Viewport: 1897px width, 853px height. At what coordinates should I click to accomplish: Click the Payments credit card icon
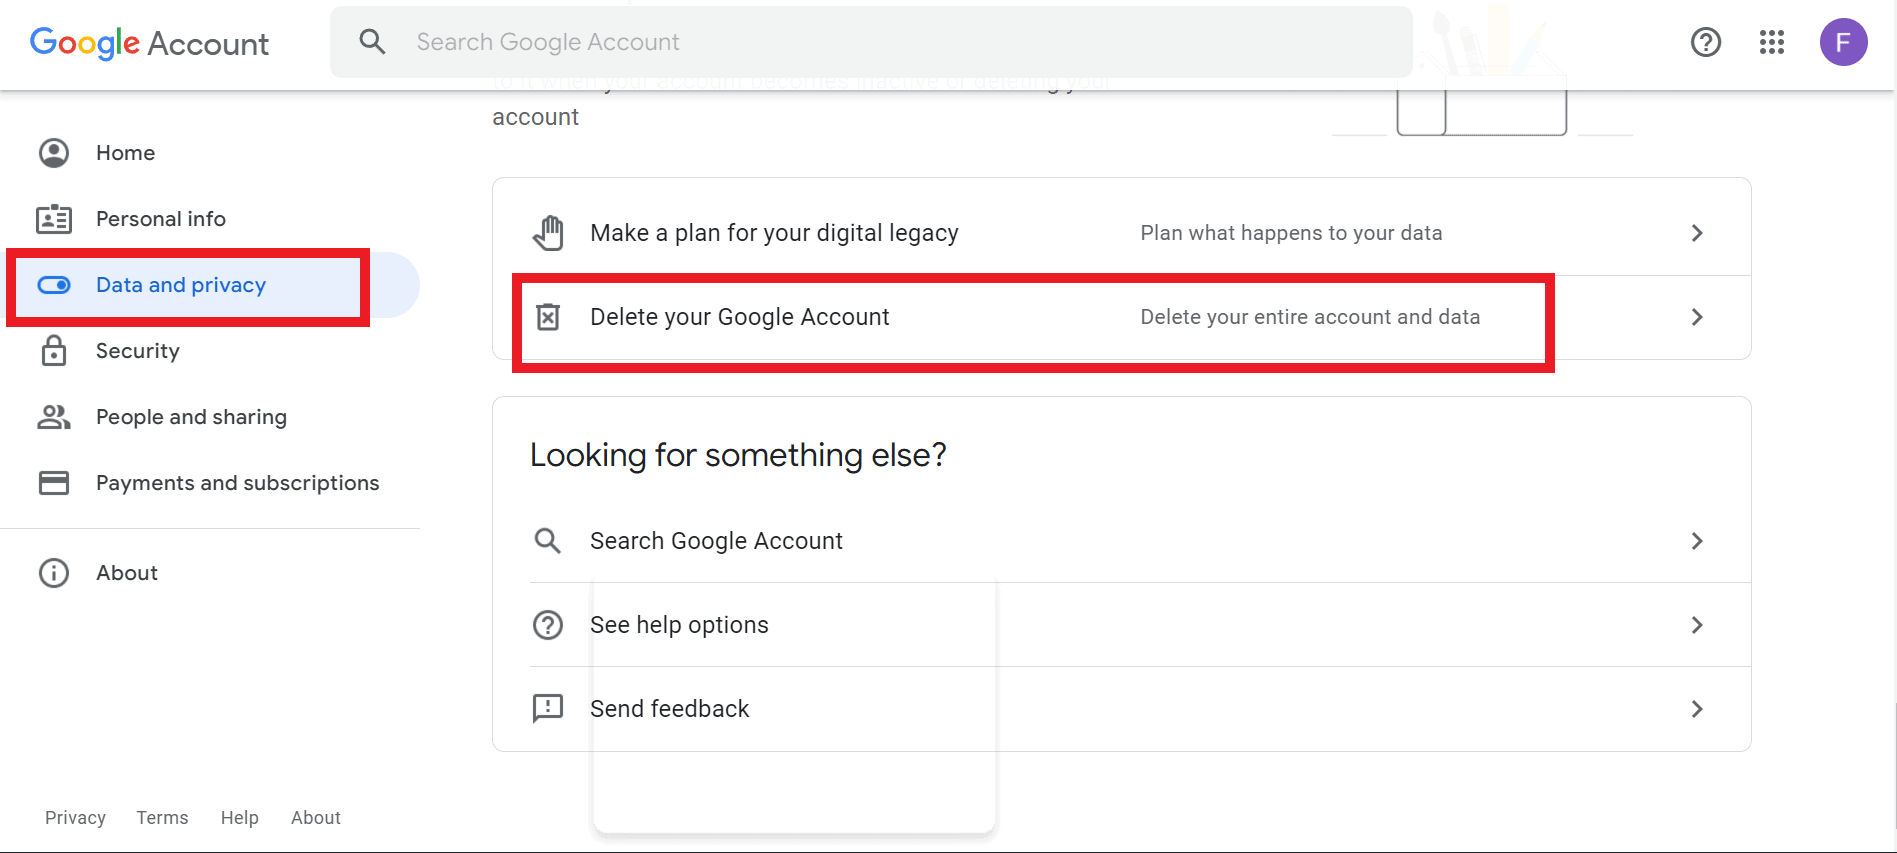pos(54,483)
